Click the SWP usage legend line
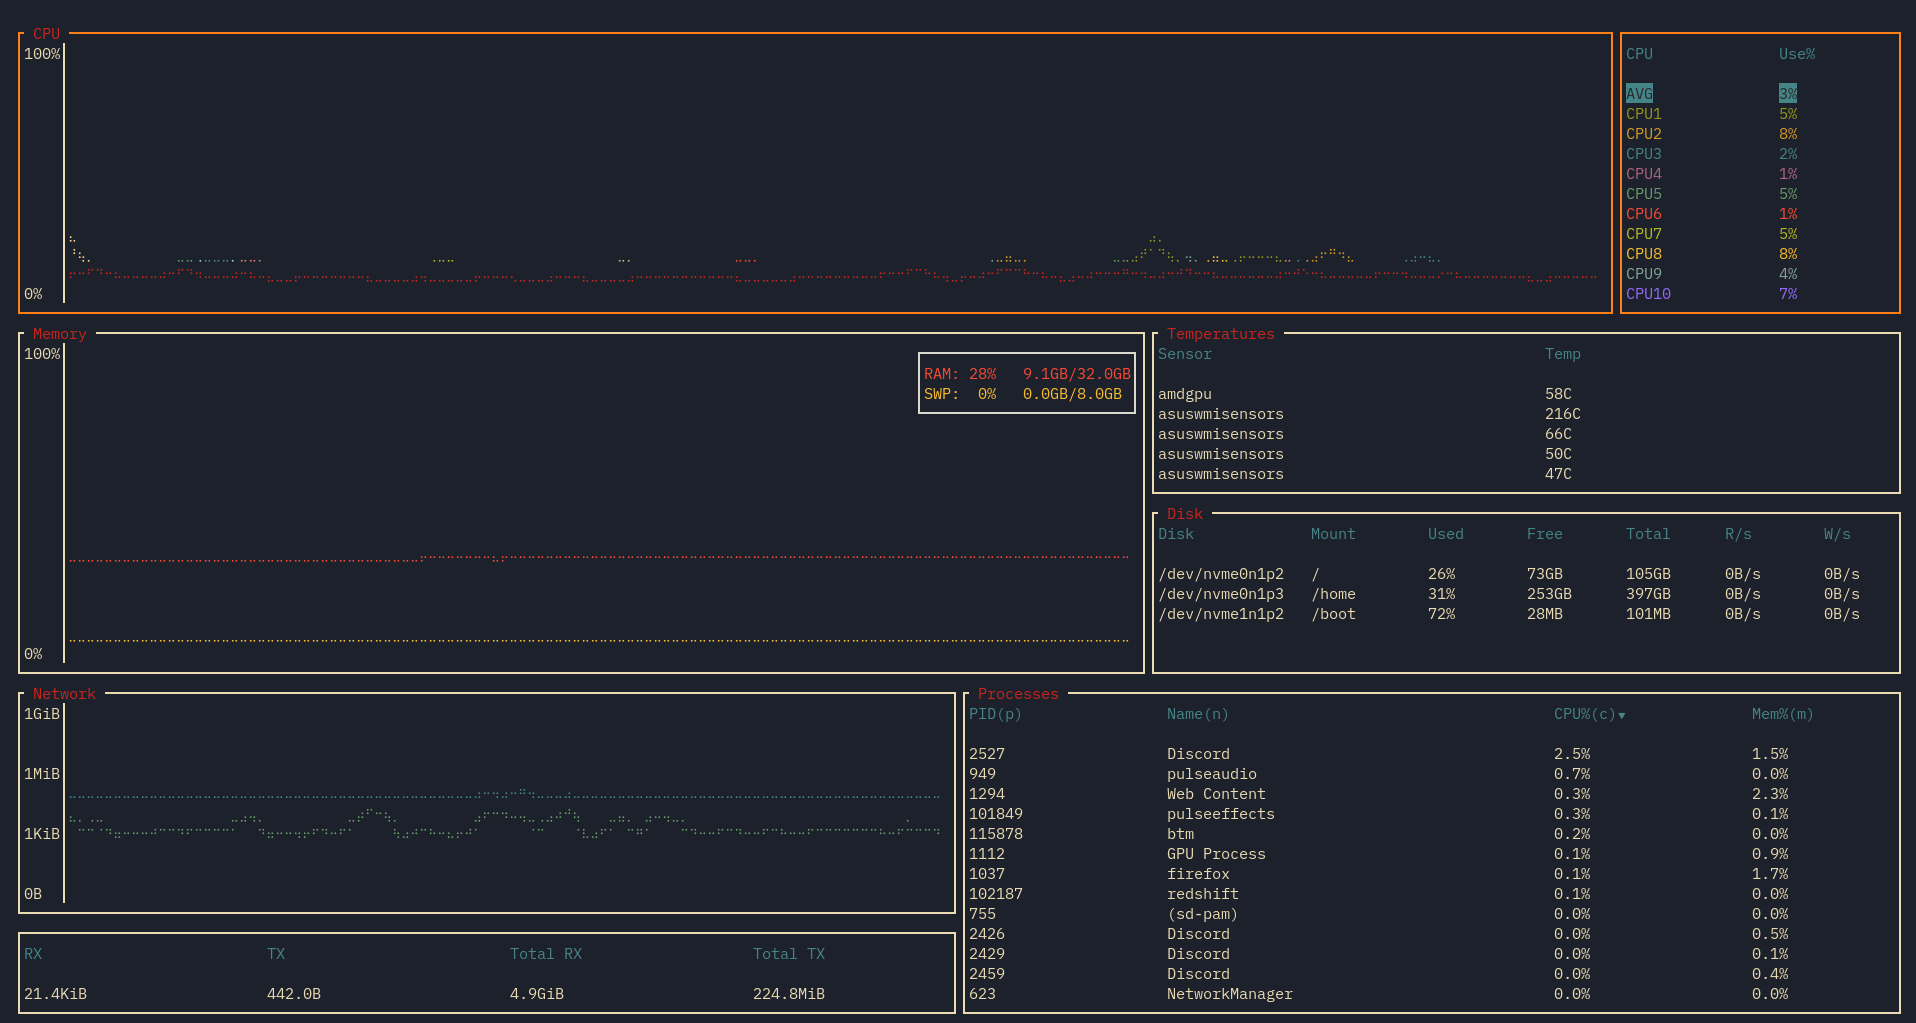The width and height of the screenshot is (1916, 1023). [x=1022, y=394]
